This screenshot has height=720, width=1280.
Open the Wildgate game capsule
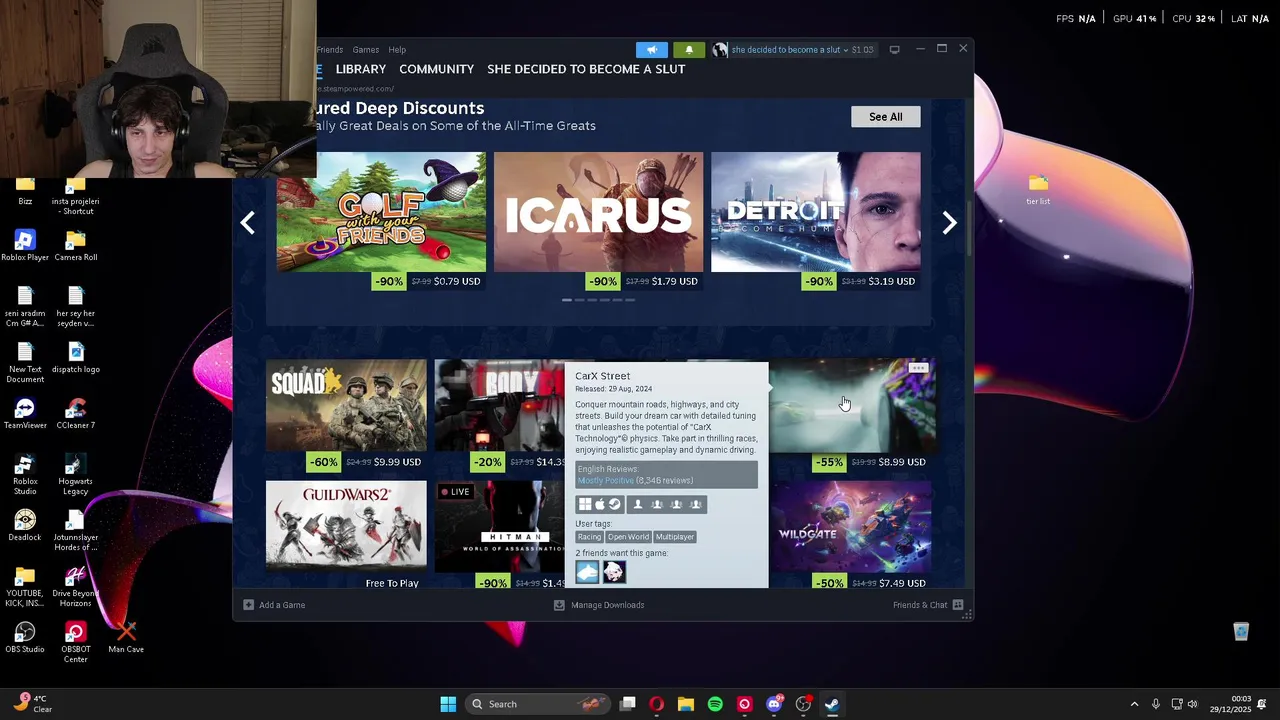(x=852, y=527)
